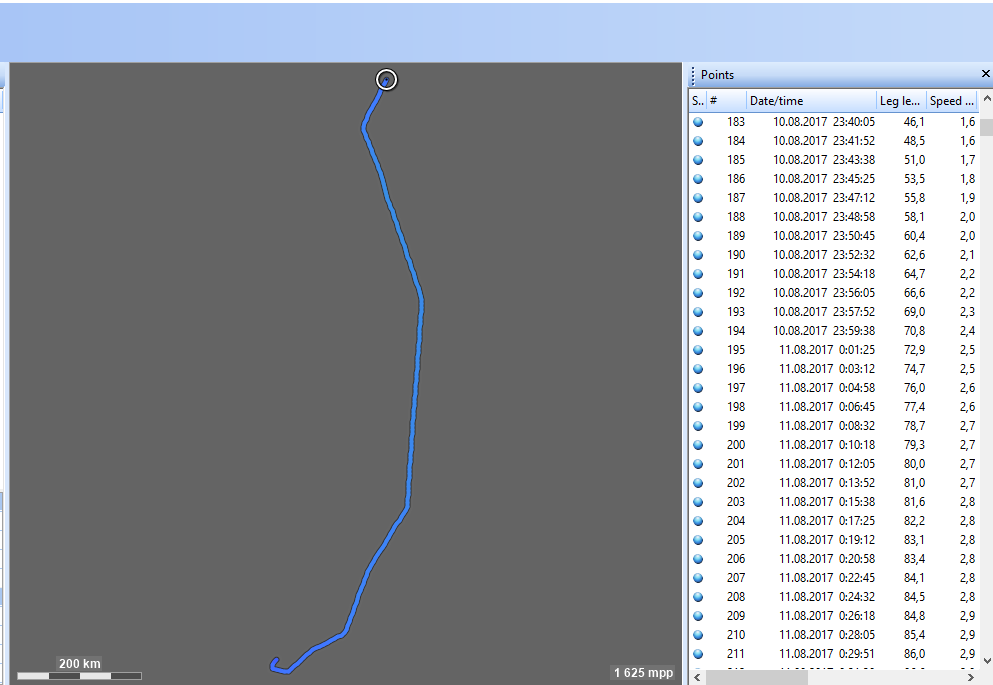This screenshot has width=993, height=685.
Task: Click the S.. column header
Action: pyautogui.click(x=697, y=101)
